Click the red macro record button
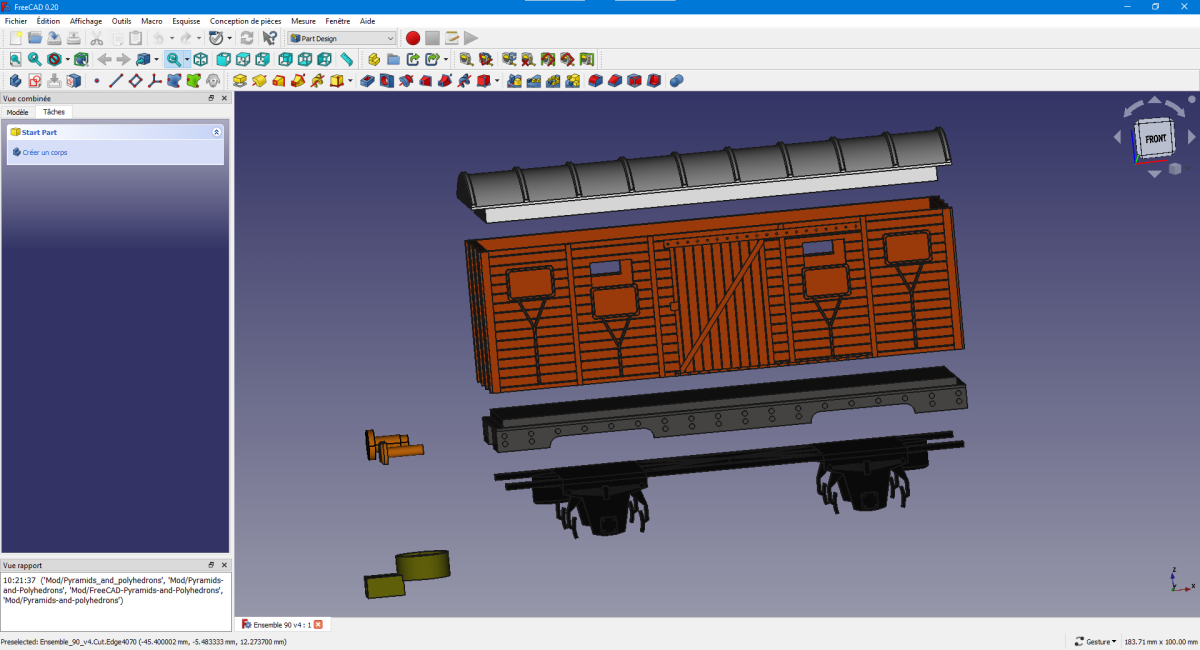Viewport: 1200px width, 650px height. [413, 38]
